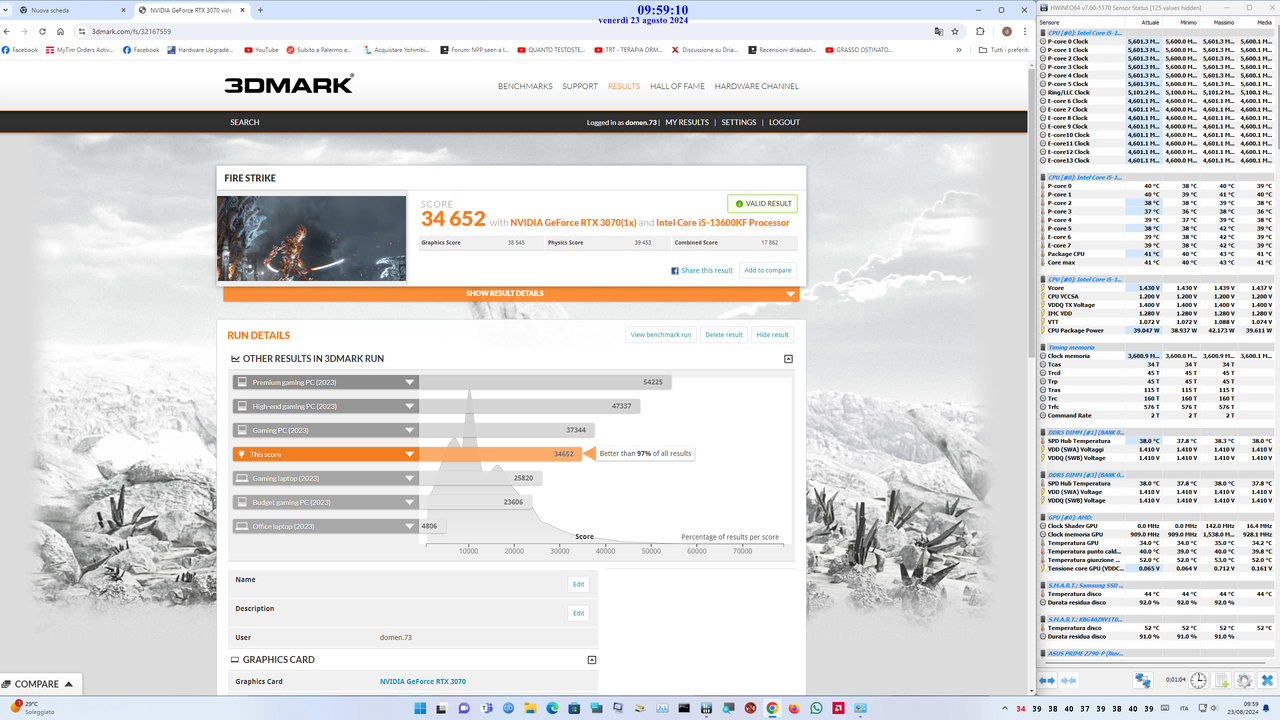1280x720 pixels.
Task: Open the Gaming laptop (2023) dropdown
Action: 409,478
